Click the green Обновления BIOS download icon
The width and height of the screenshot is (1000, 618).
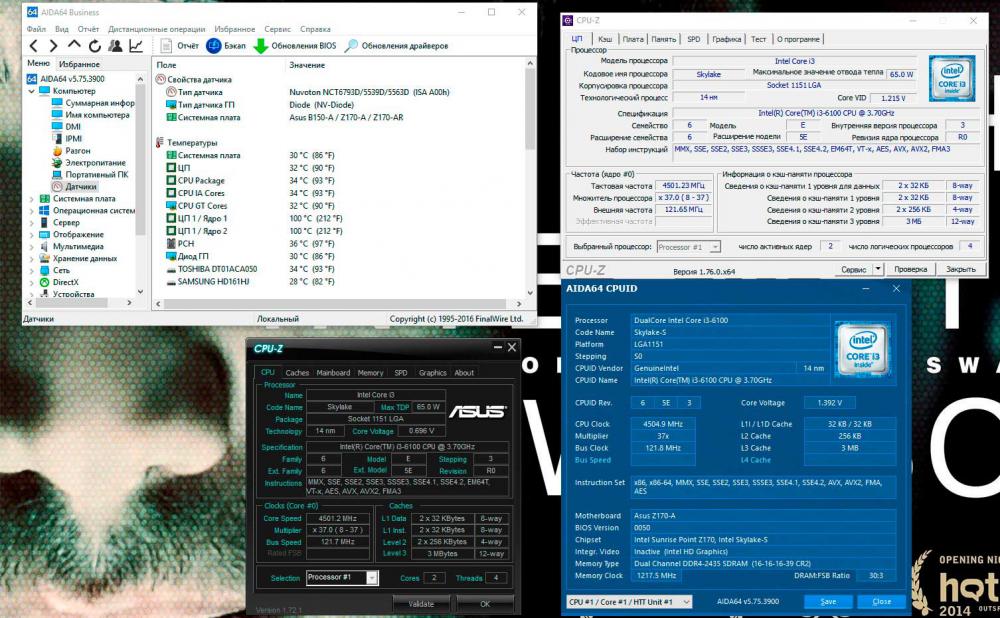[x=262, y=44]
